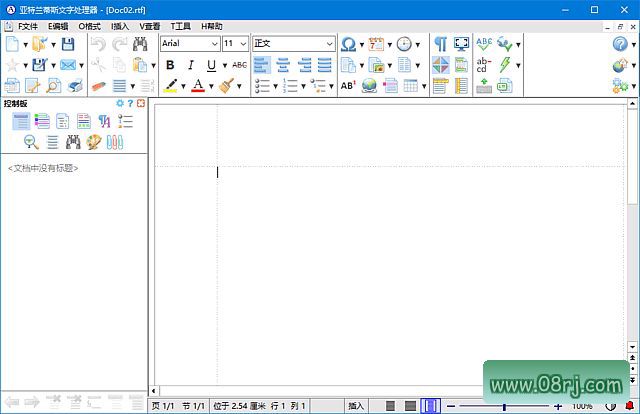Toggle bold formatting
Screen dimensions: 640x414
pos(170,65)
